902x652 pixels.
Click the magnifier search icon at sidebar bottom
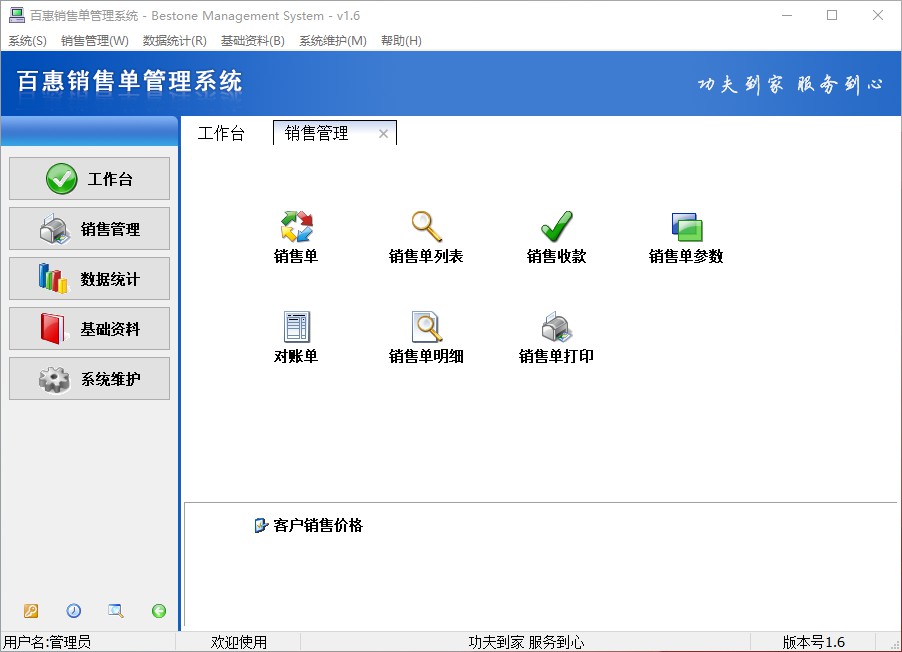[x=115, y=610]
